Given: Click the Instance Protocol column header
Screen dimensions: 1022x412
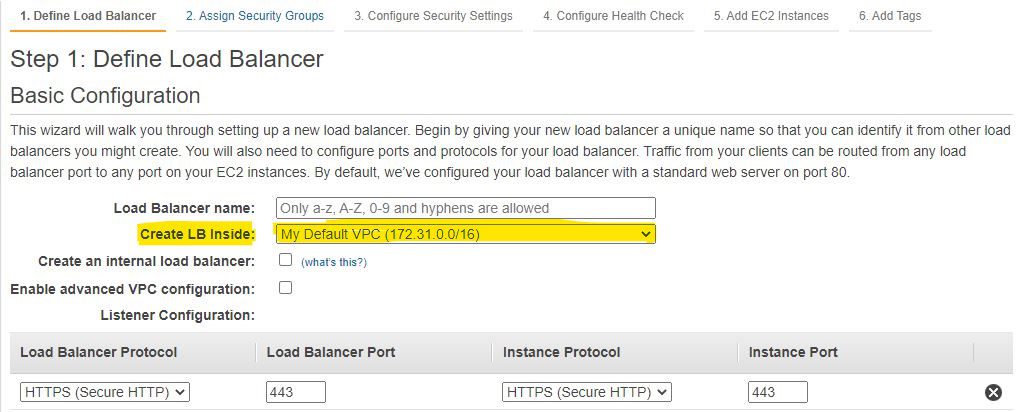Looking at the screenshot, I should point(562,352).
